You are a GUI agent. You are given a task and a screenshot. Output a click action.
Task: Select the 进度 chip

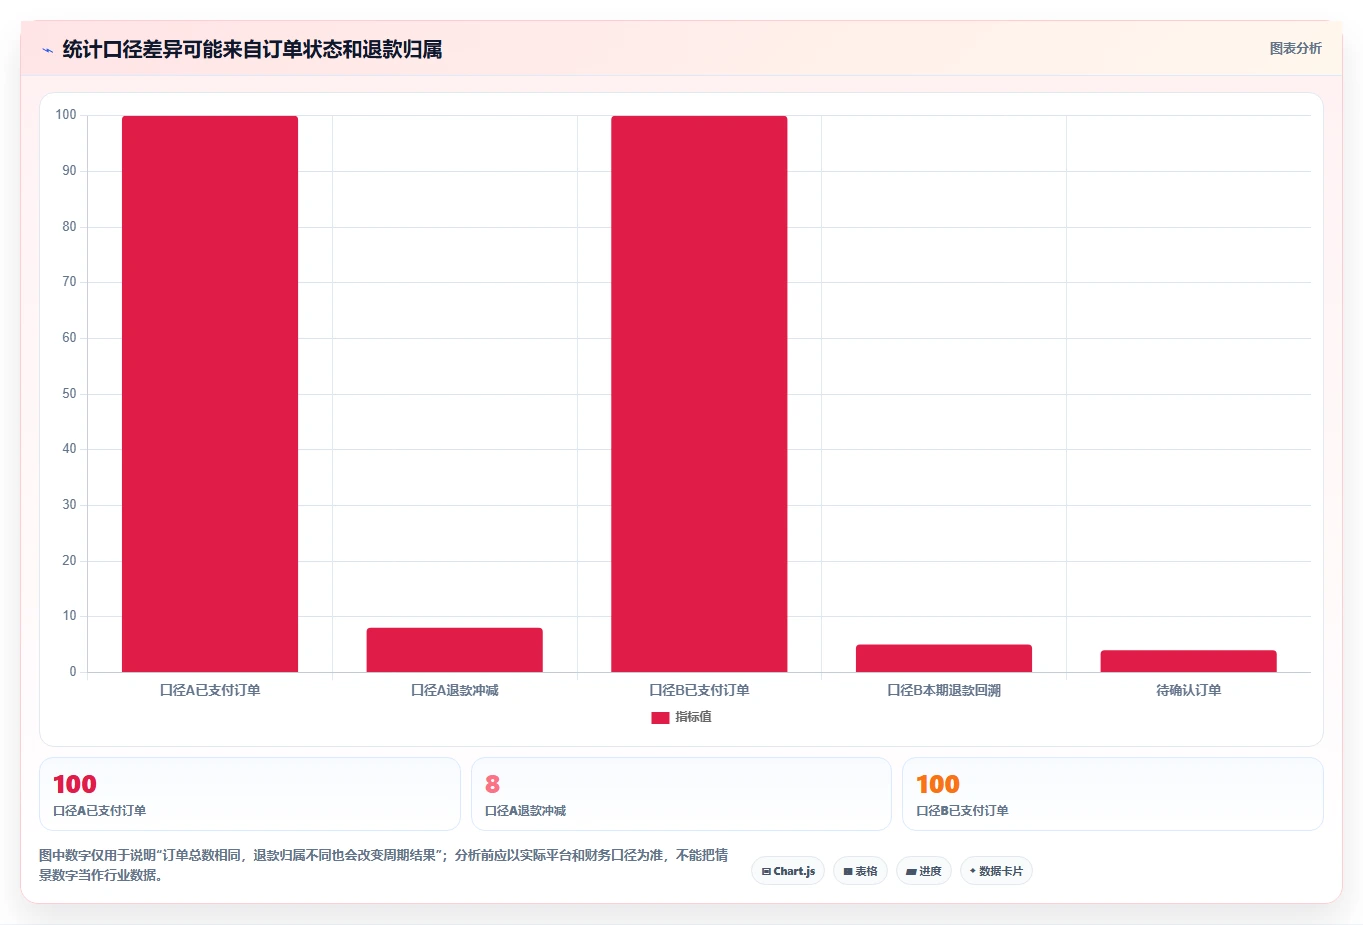(924, 871)
